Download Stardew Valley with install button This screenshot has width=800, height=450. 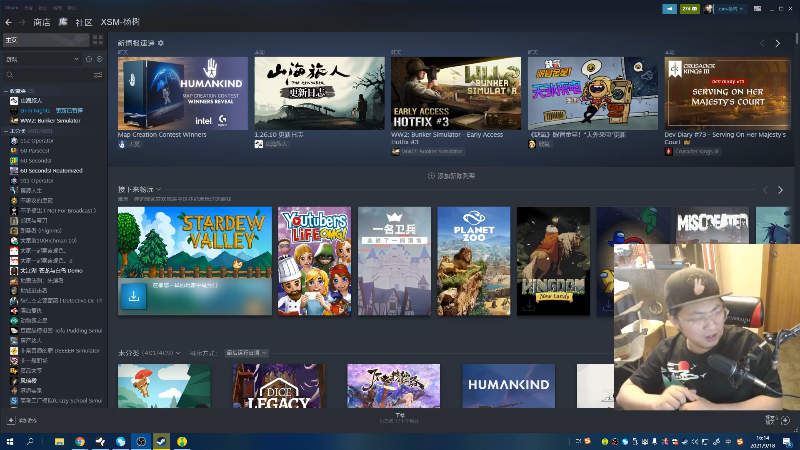[134, 296]
